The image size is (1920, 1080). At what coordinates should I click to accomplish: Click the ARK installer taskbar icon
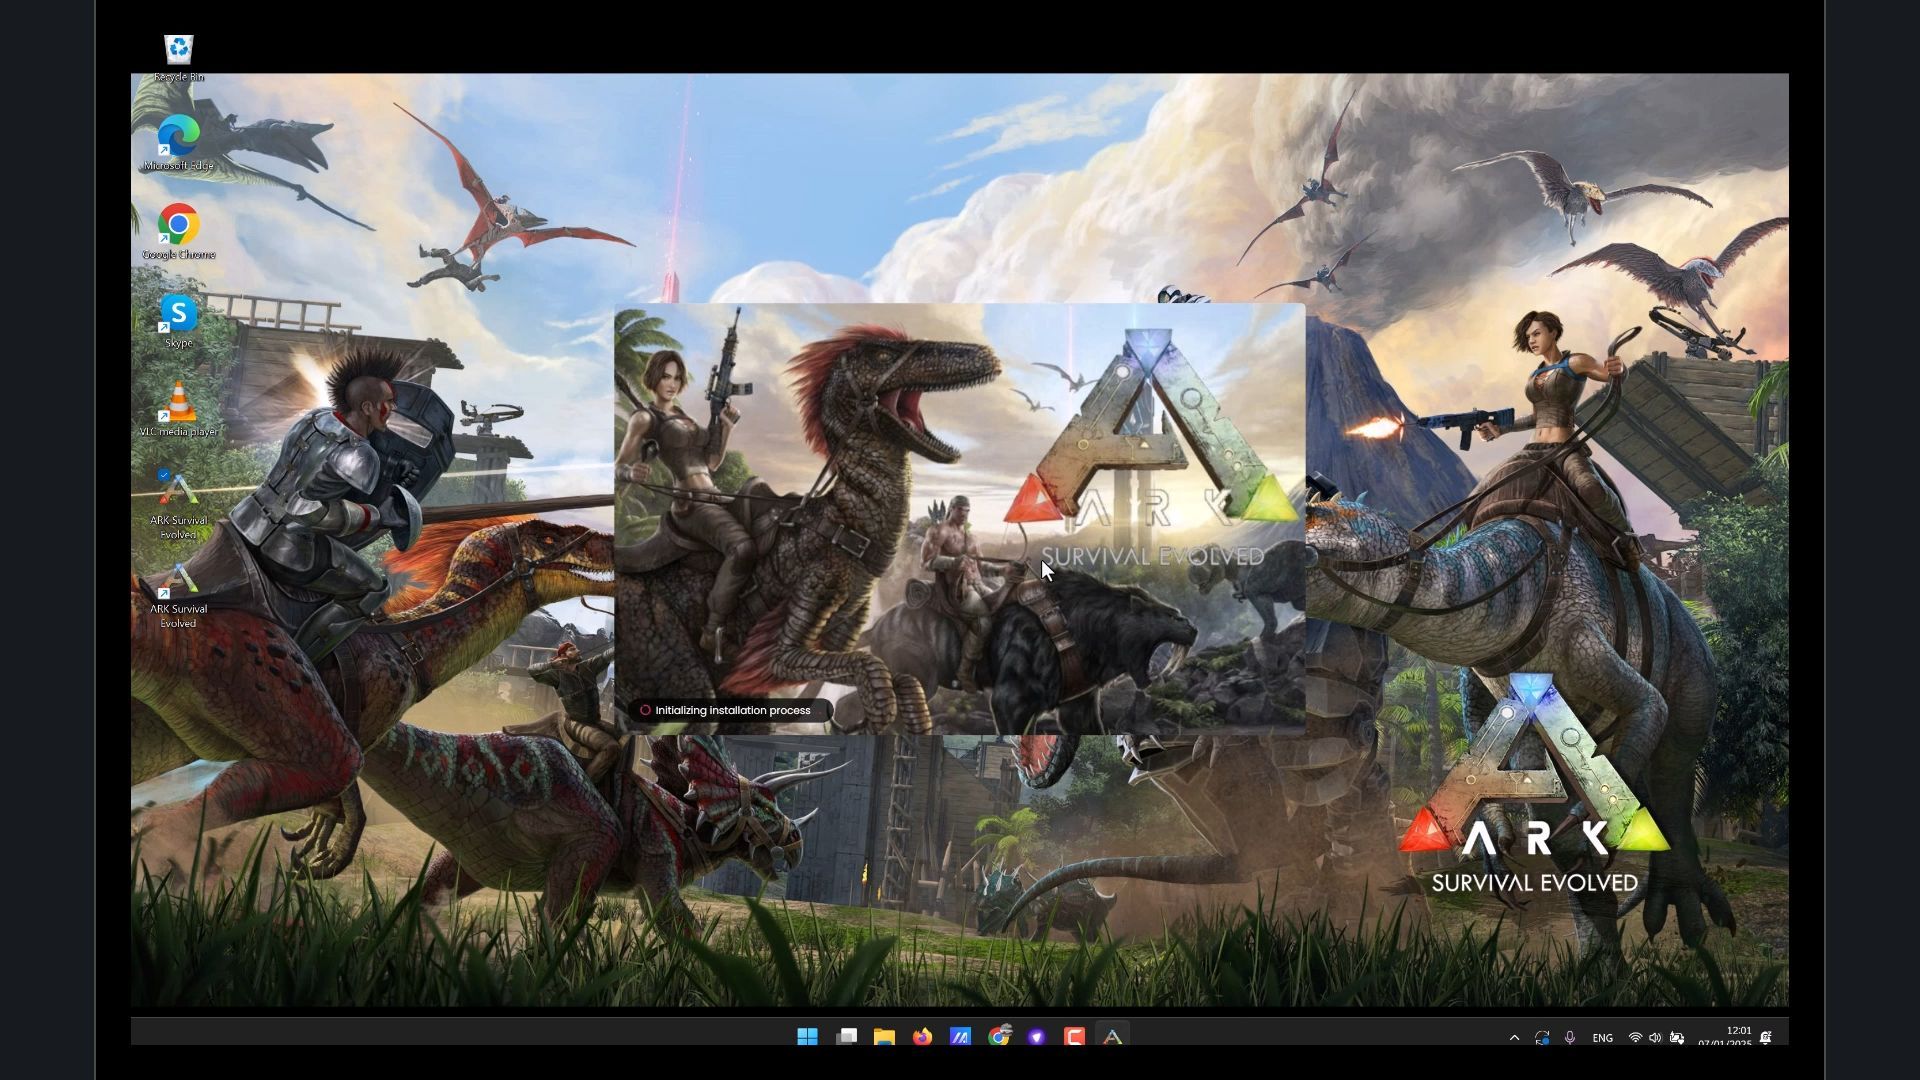[1112, 1037]
